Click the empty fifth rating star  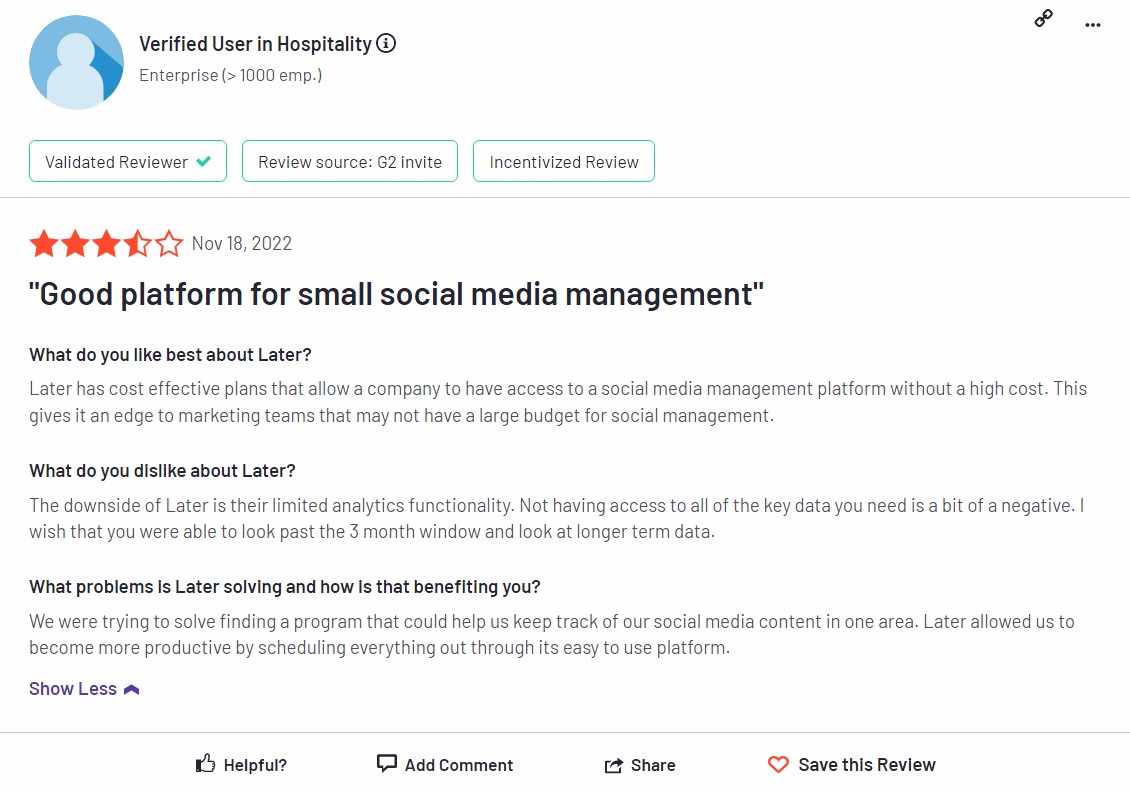tap(169, 244)
